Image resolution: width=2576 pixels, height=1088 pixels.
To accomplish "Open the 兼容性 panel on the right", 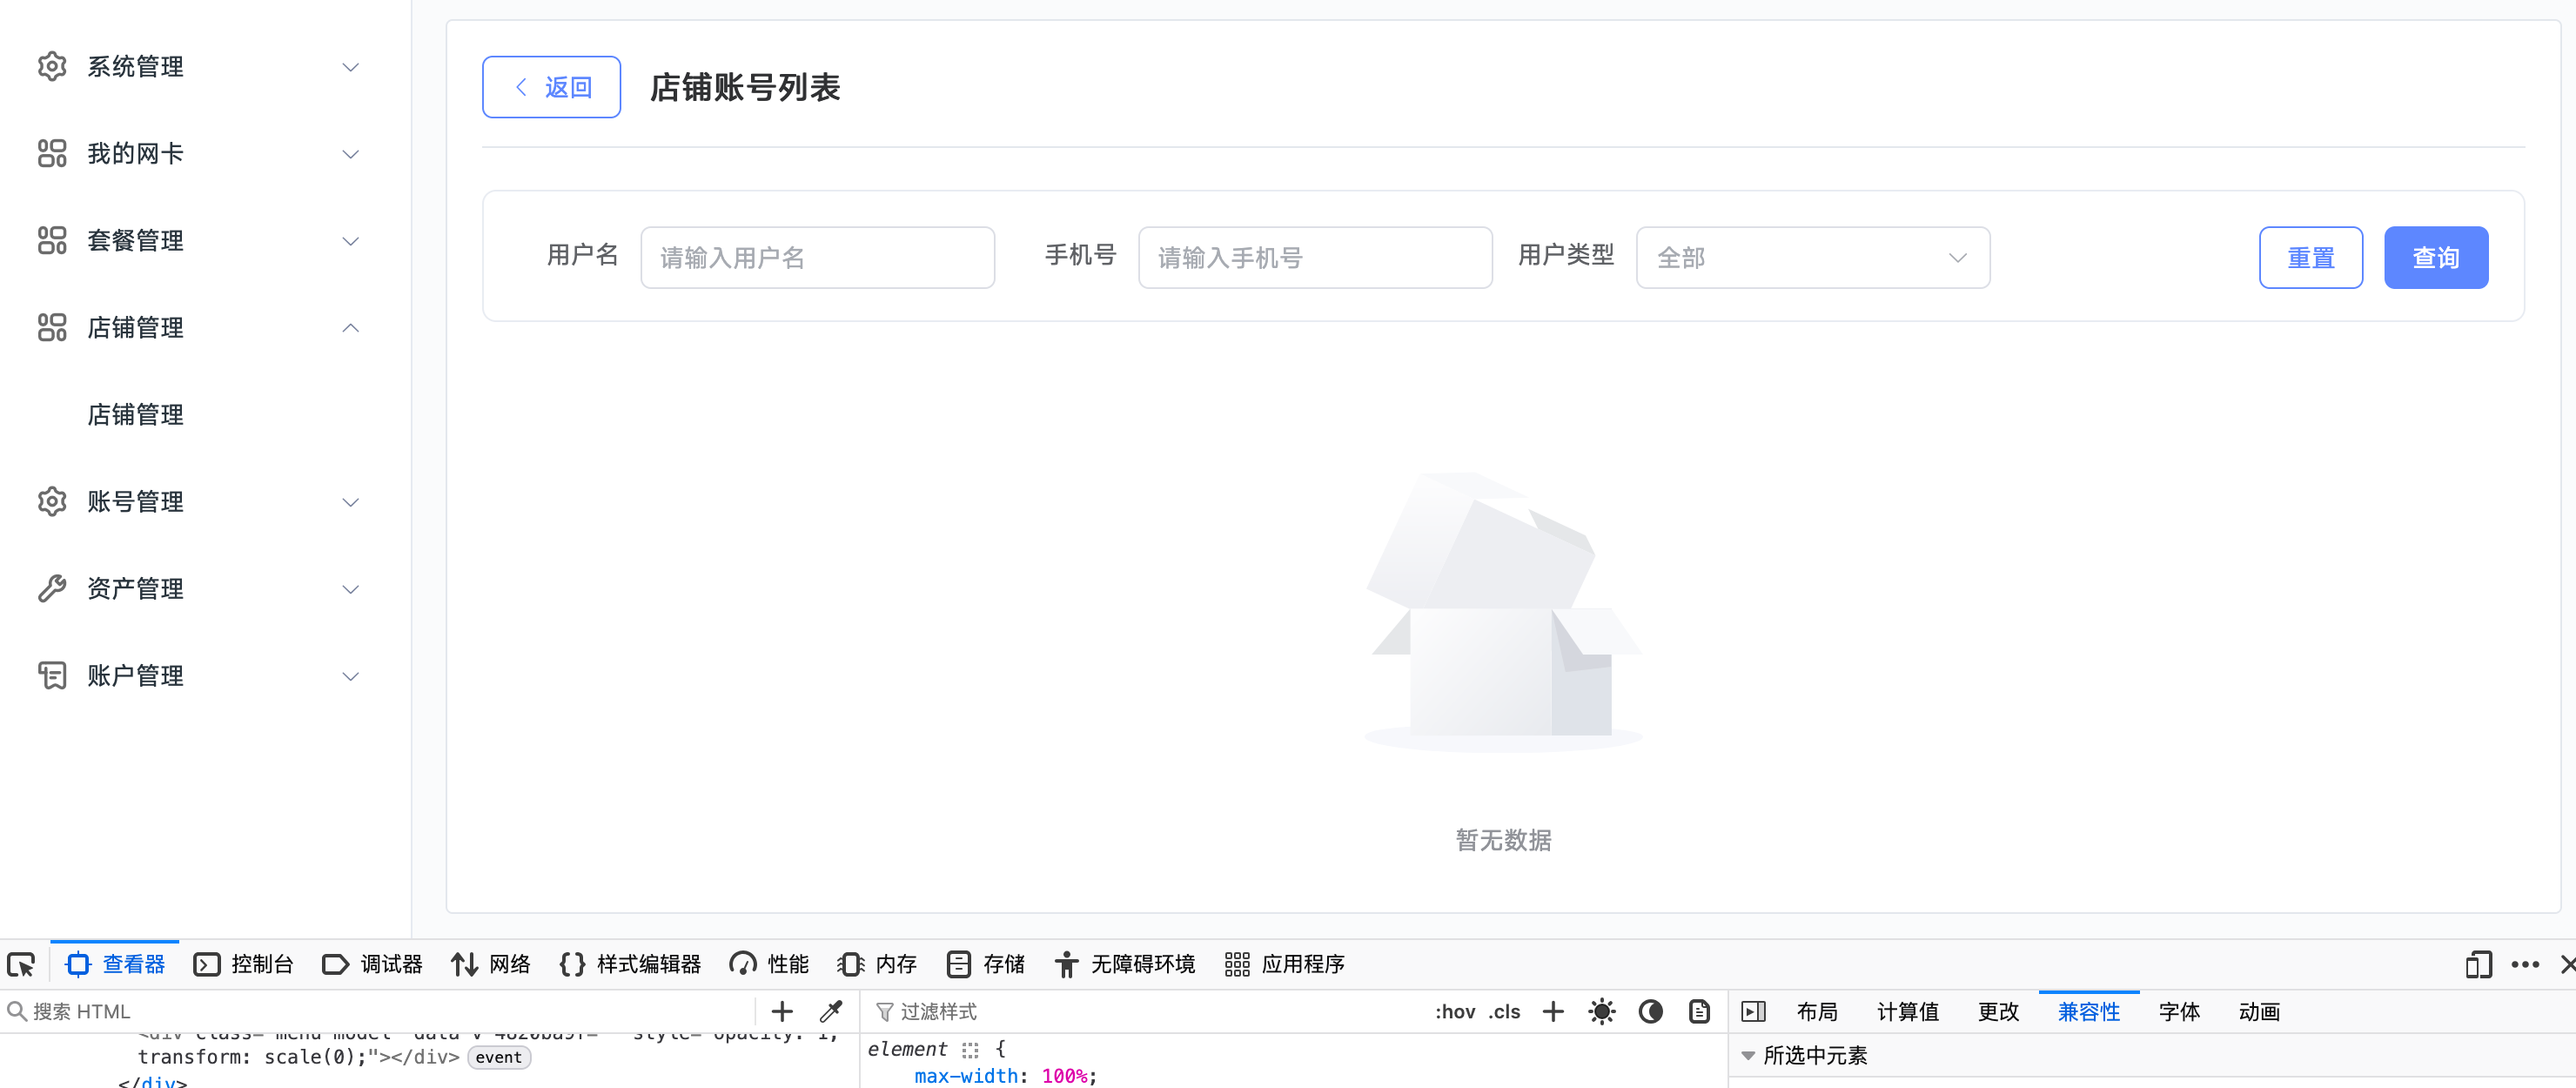I will (2088, 1011).
